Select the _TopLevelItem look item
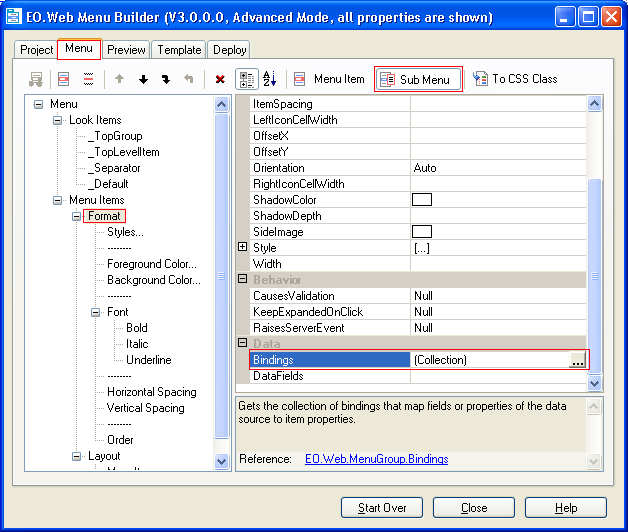Image resolution: width=628 pixels, height=532 pixels. 124,152
